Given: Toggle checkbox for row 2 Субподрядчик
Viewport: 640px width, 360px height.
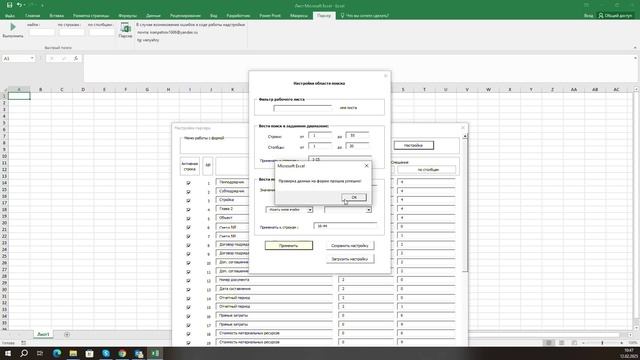Looking at the screenshot, I should (x=189, y=191).
